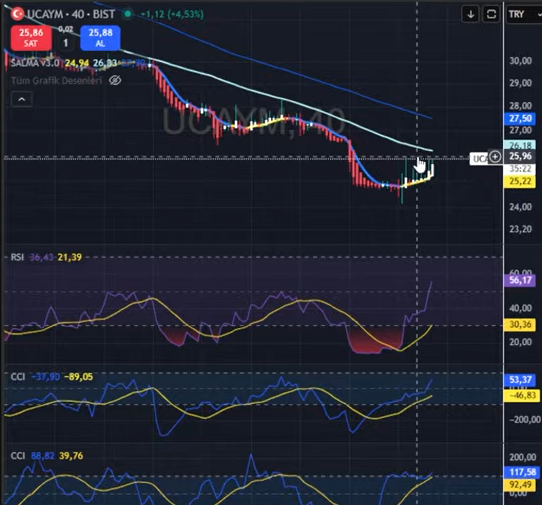Click the SALMA v3.0 indicator label
Image resolution: width=542 pixels, height=505 pixels.
coord(35,63)
